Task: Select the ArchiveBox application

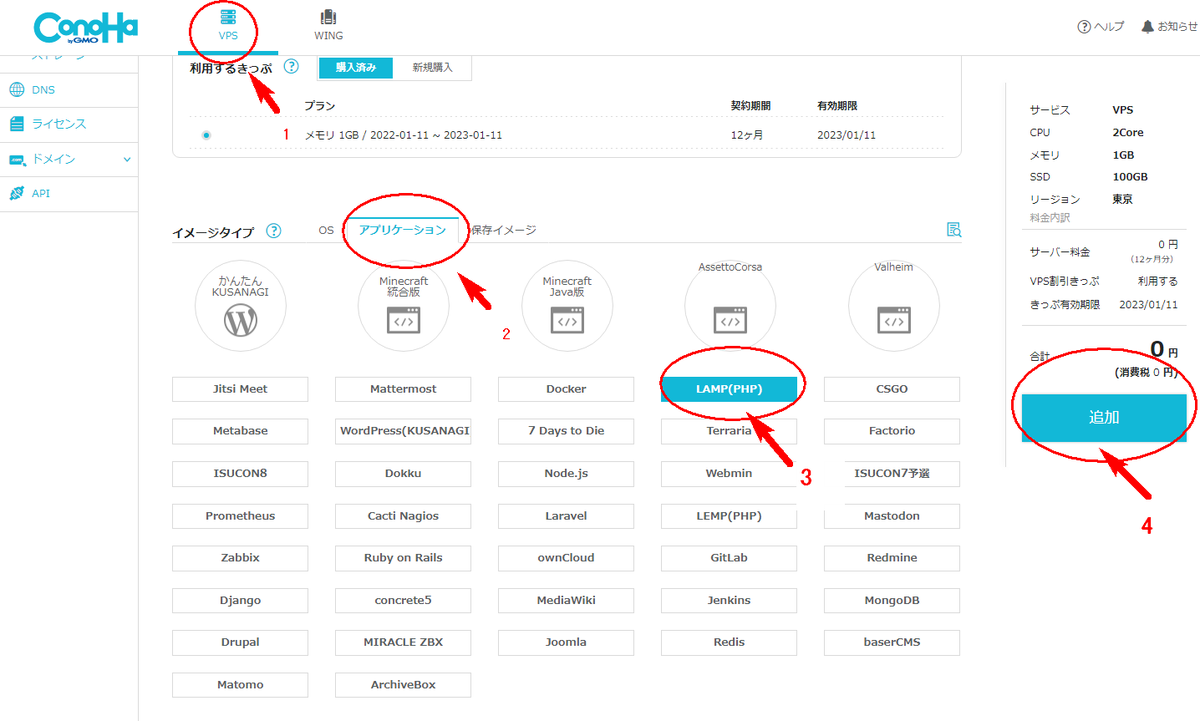Action: [403, 685]
